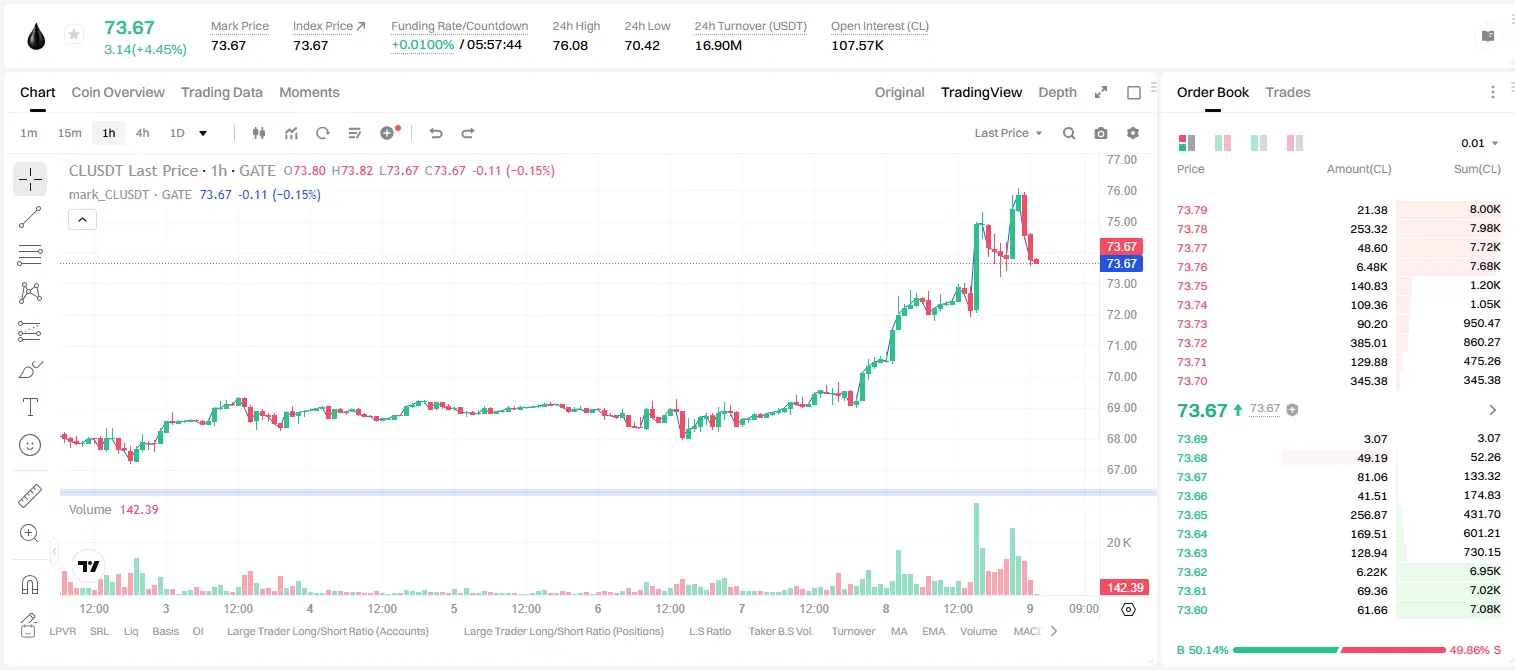This screenshot has width=1515, height=670.
Task: Switch chart view to Depth
Action: (1057, 92)
